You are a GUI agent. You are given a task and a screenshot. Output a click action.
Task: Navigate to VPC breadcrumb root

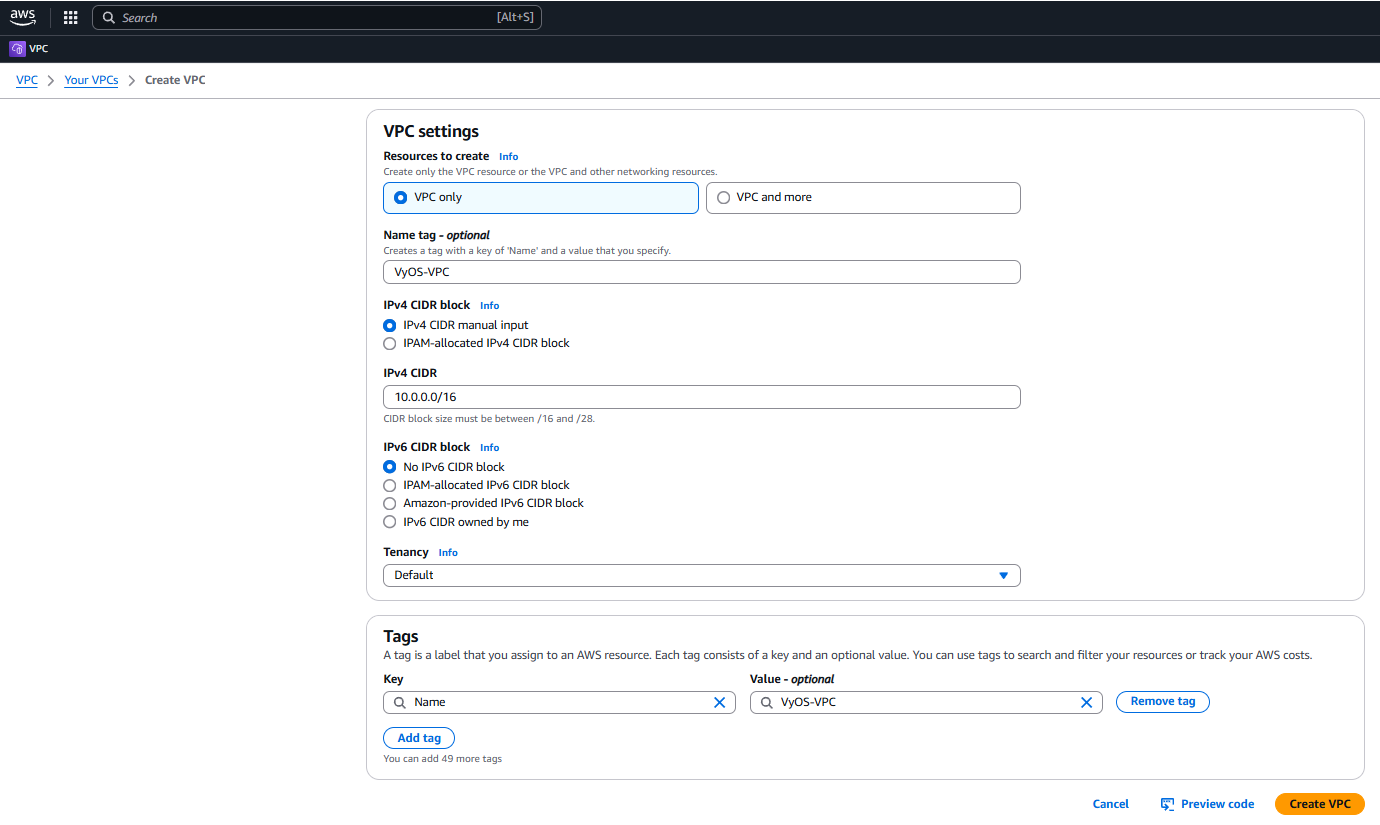point(27,80)
